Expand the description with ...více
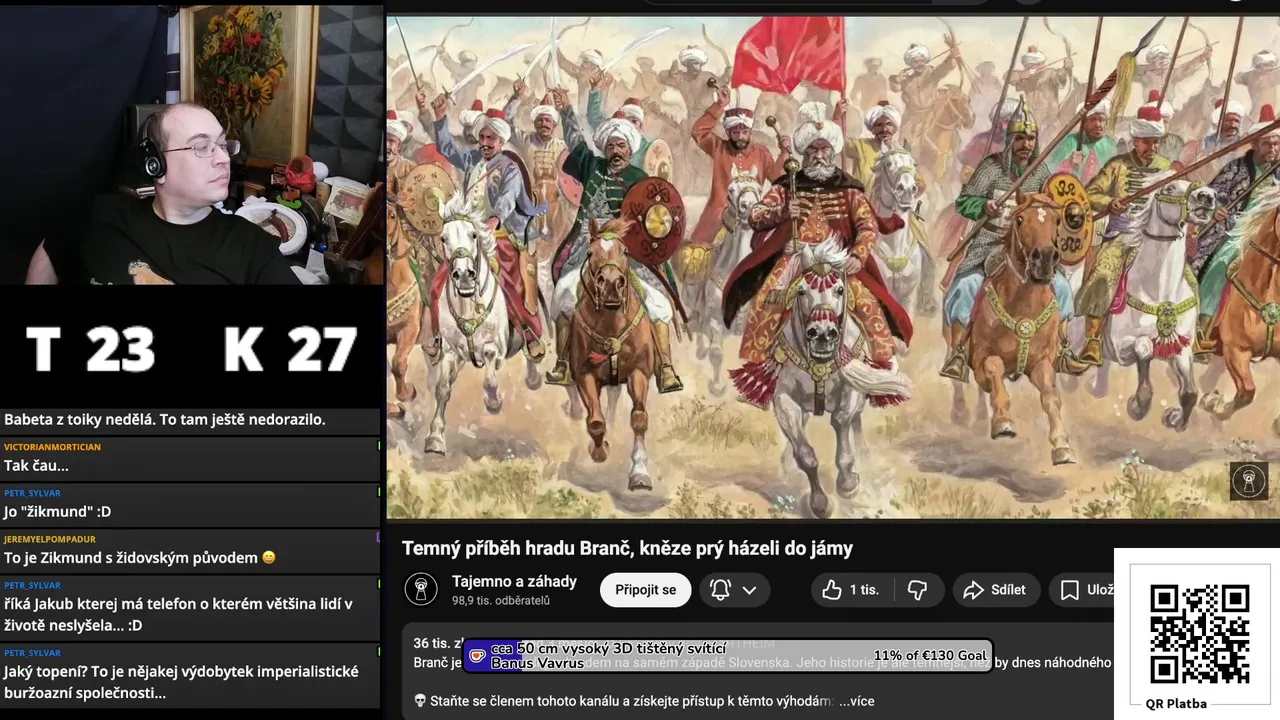This screenshot has height=720, width=1280. point(856,701)
